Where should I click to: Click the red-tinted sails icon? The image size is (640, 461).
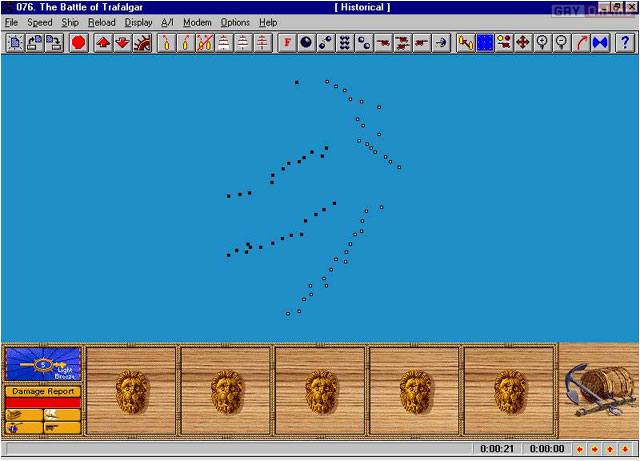(262, 42)
